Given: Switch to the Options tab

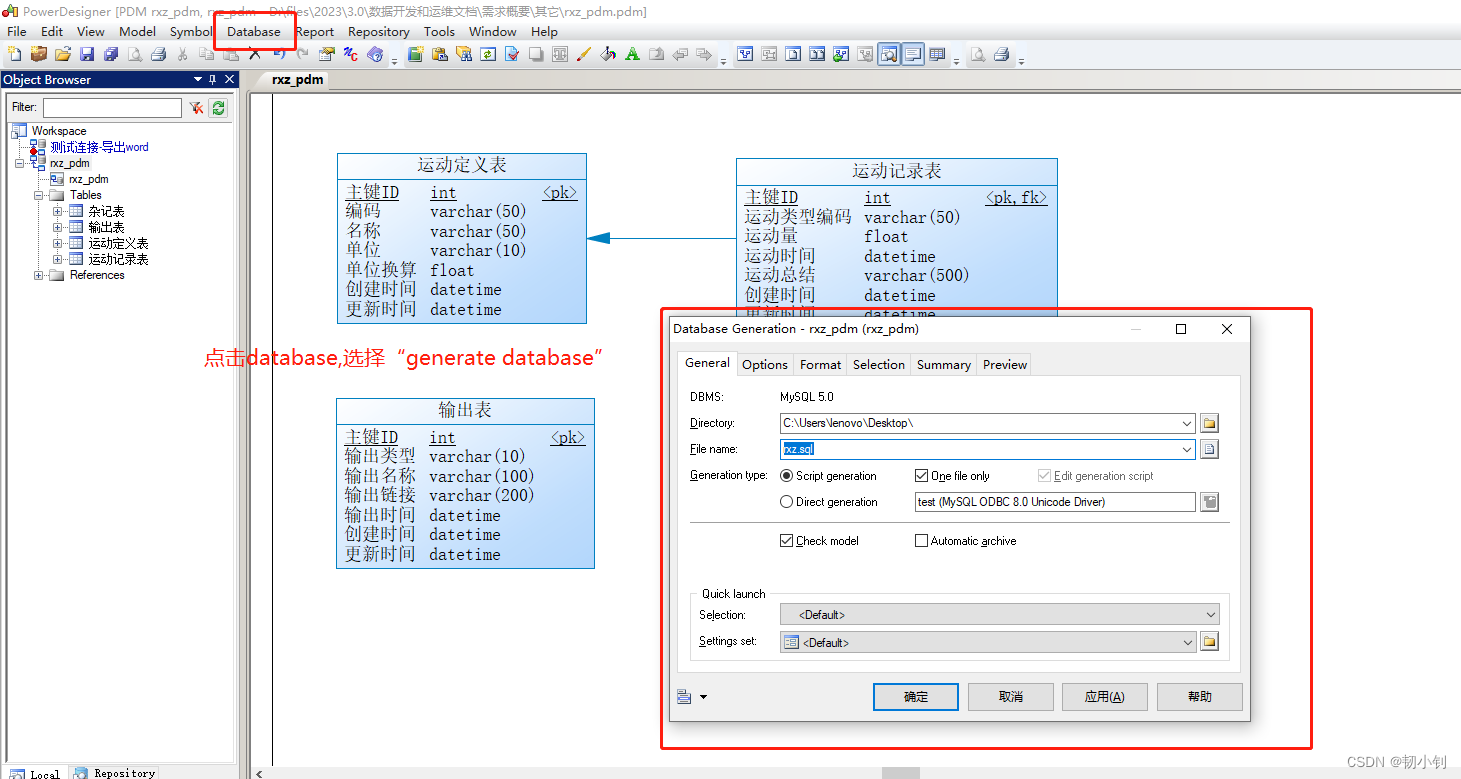Looking at the screenshot, I should coord(765,365).
